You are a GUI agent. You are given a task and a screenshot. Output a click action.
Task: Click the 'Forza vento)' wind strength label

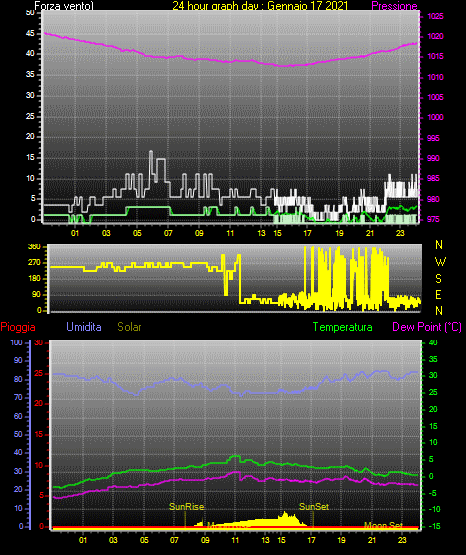point(64,6)
